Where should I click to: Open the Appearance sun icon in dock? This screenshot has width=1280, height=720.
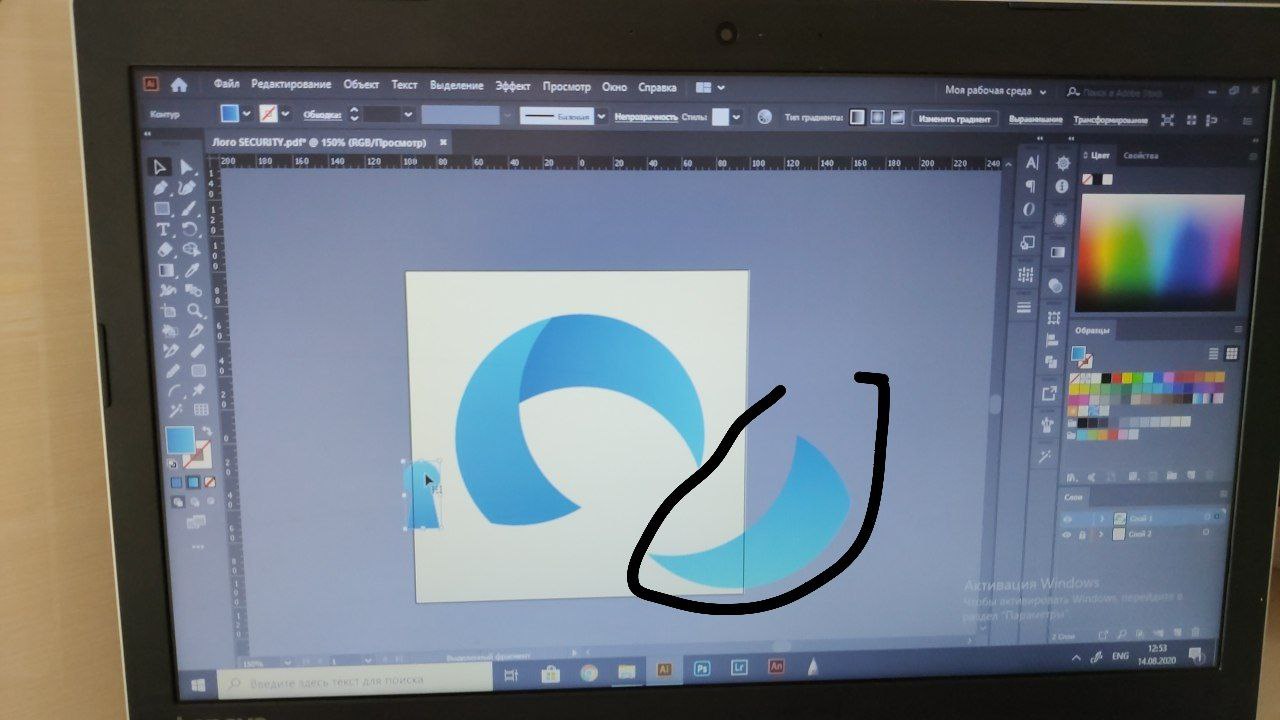(x=1060, y=220)
